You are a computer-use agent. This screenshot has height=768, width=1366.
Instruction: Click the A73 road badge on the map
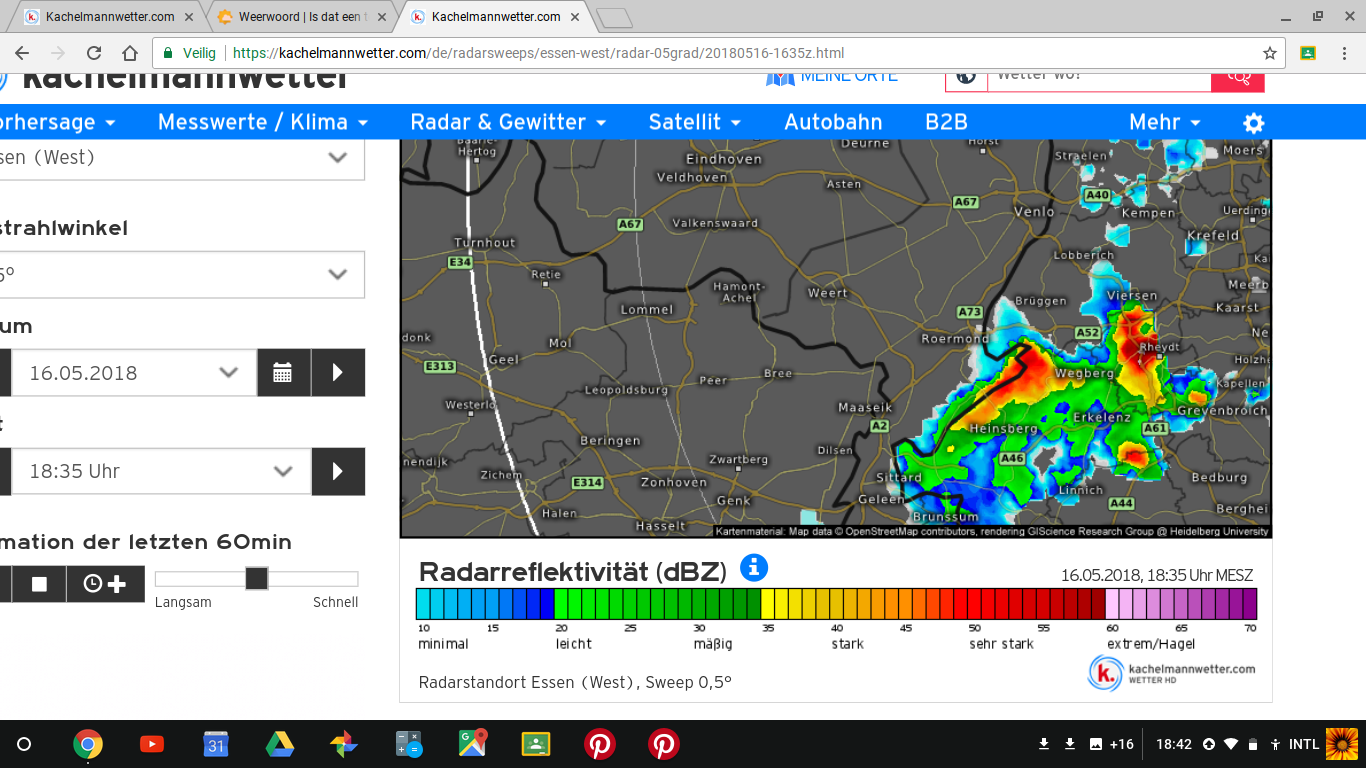coord(970,312)
